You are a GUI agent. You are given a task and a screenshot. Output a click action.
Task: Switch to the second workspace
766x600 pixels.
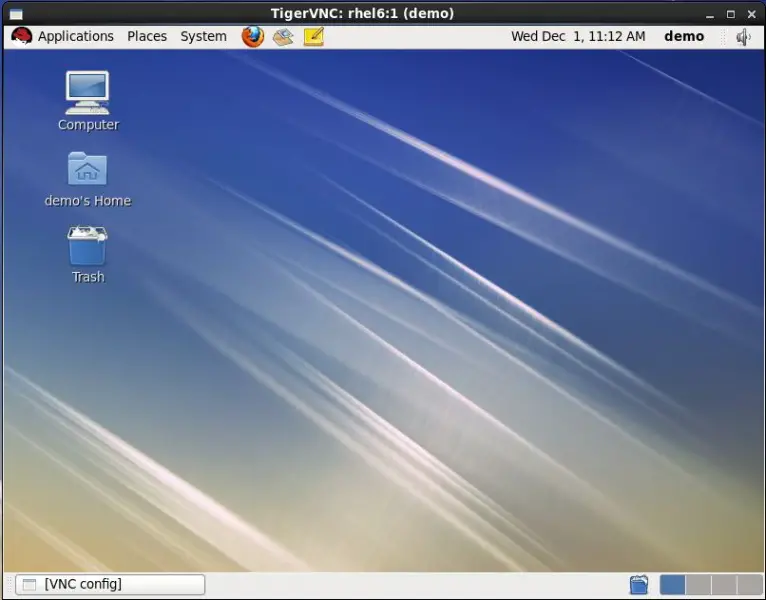click(x=698, y=585)
